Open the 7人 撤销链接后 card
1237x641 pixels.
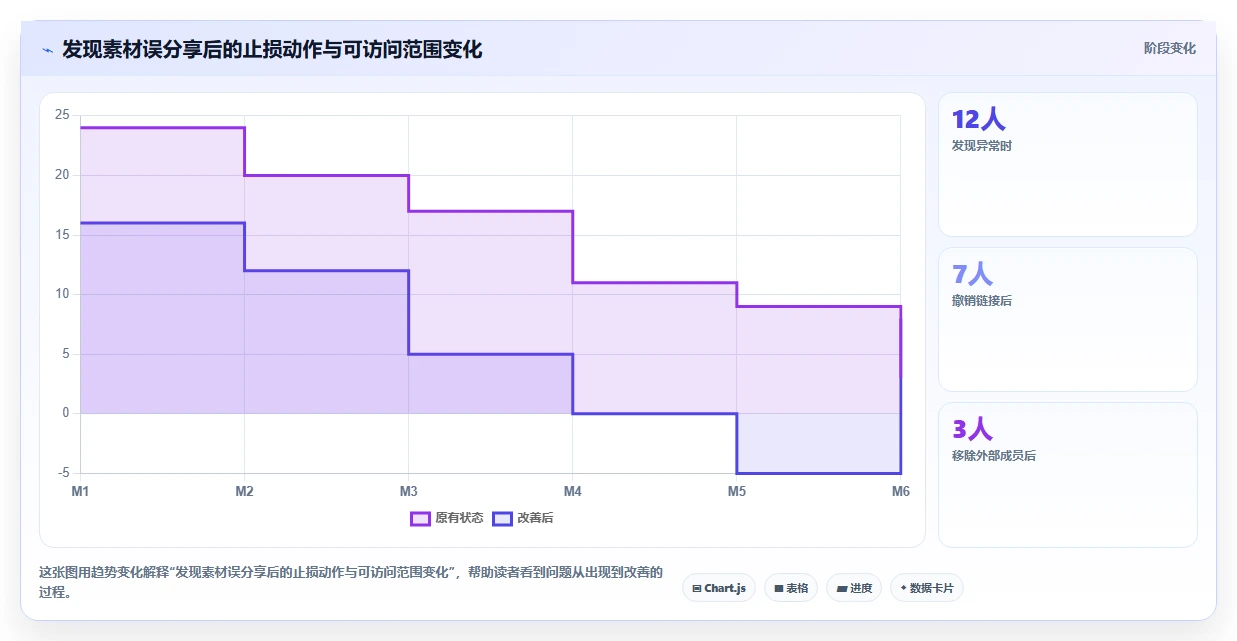pos(1067,319)
